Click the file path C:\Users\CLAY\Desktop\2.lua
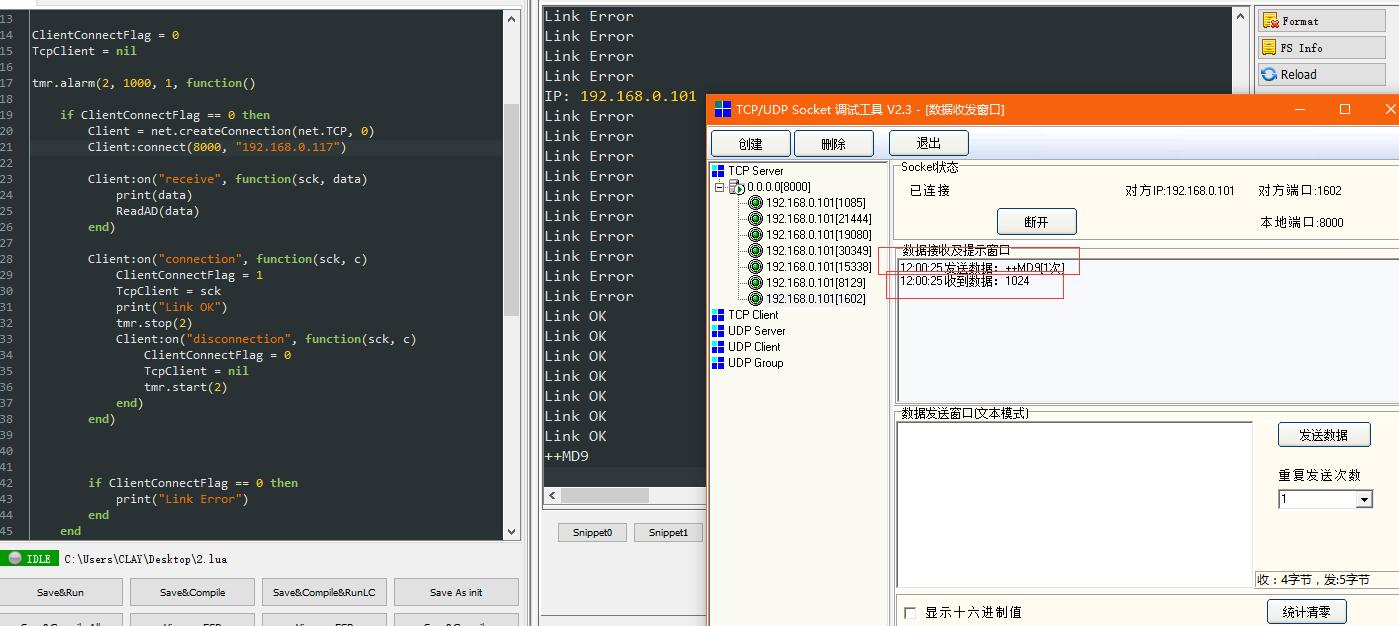This screenshot has width=1399, height=626. click(x=145, y=559)
